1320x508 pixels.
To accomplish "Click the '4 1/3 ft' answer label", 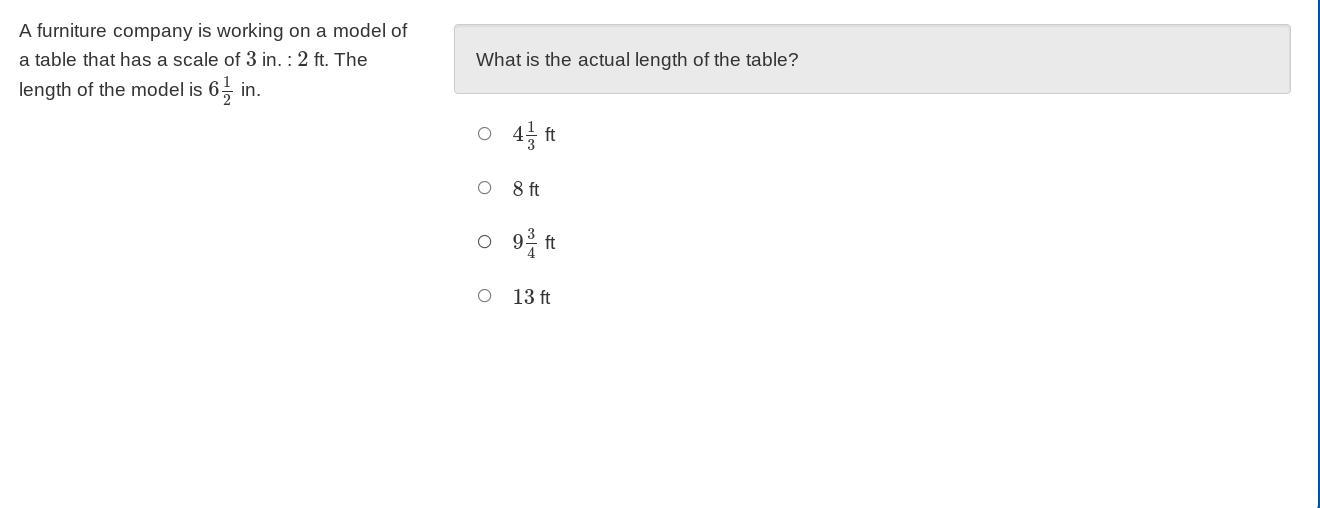I will pyautogui.click(x=534, y=135).
